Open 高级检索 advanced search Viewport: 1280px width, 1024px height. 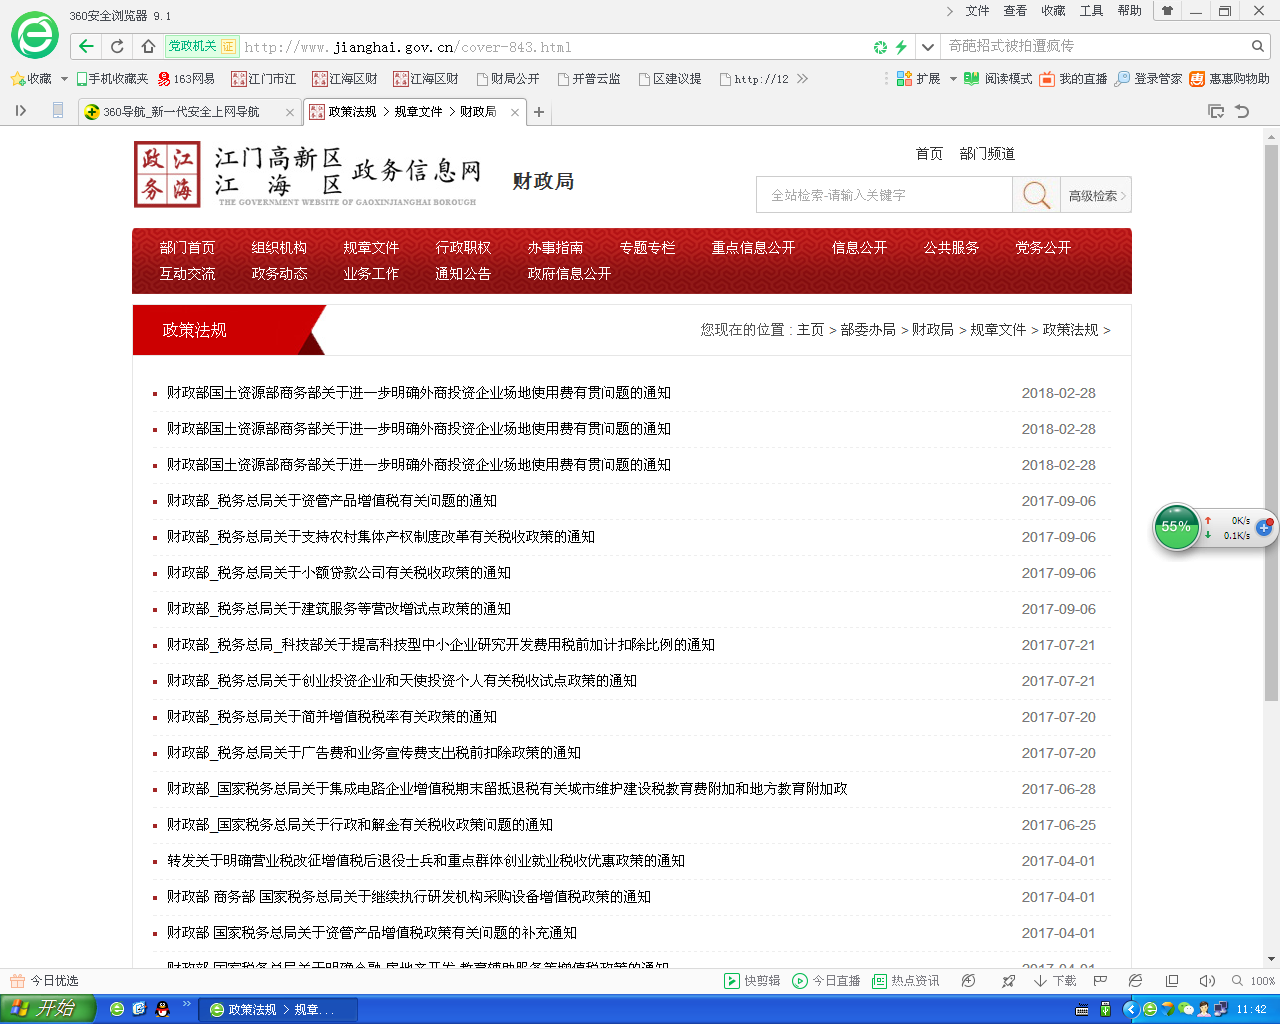[1095, 195]
